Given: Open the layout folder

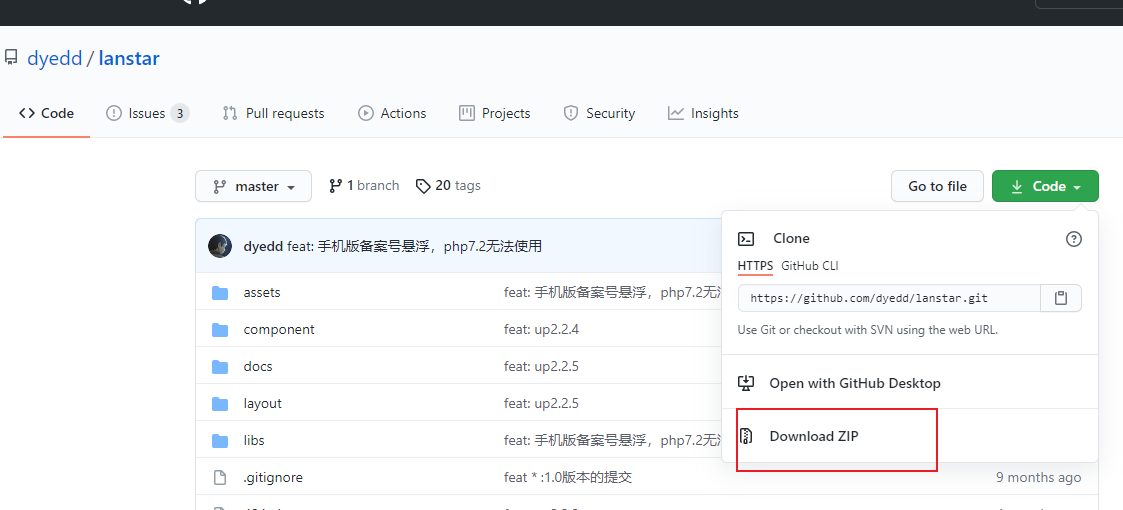Looking at the screenshot, I should (263, 403).
